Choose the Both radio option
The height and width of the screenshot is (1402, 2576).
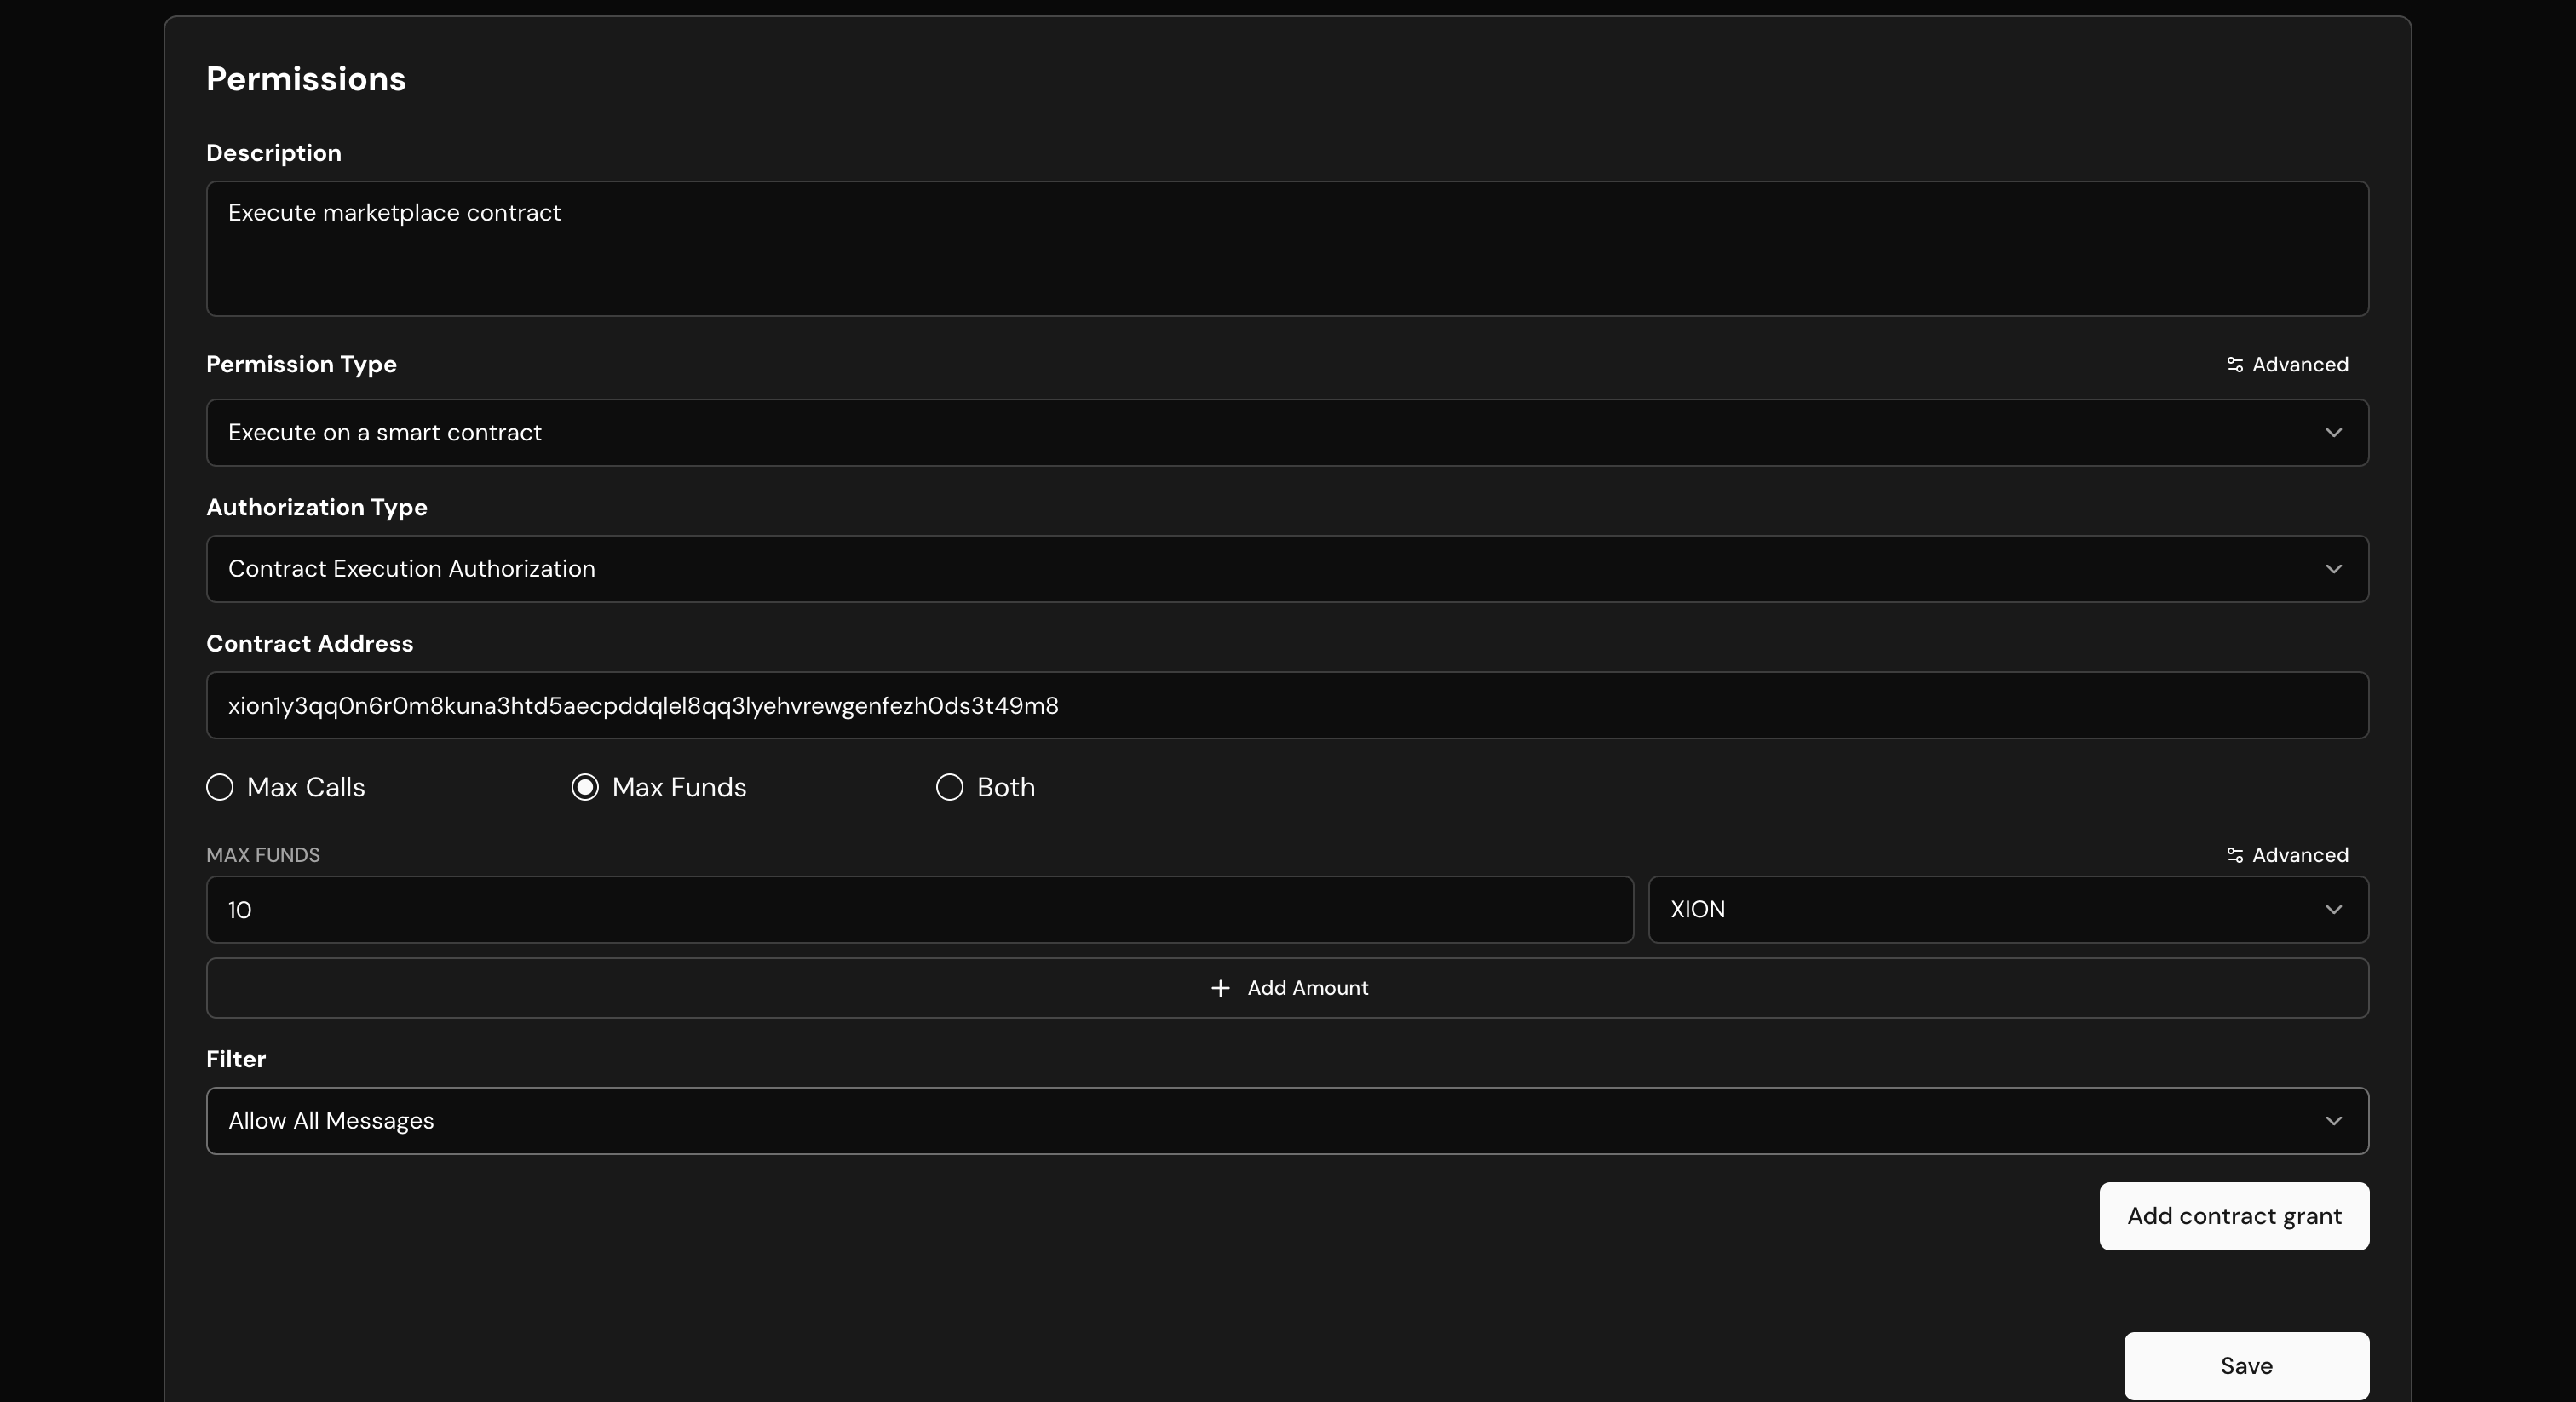click(x=949, y=787)
